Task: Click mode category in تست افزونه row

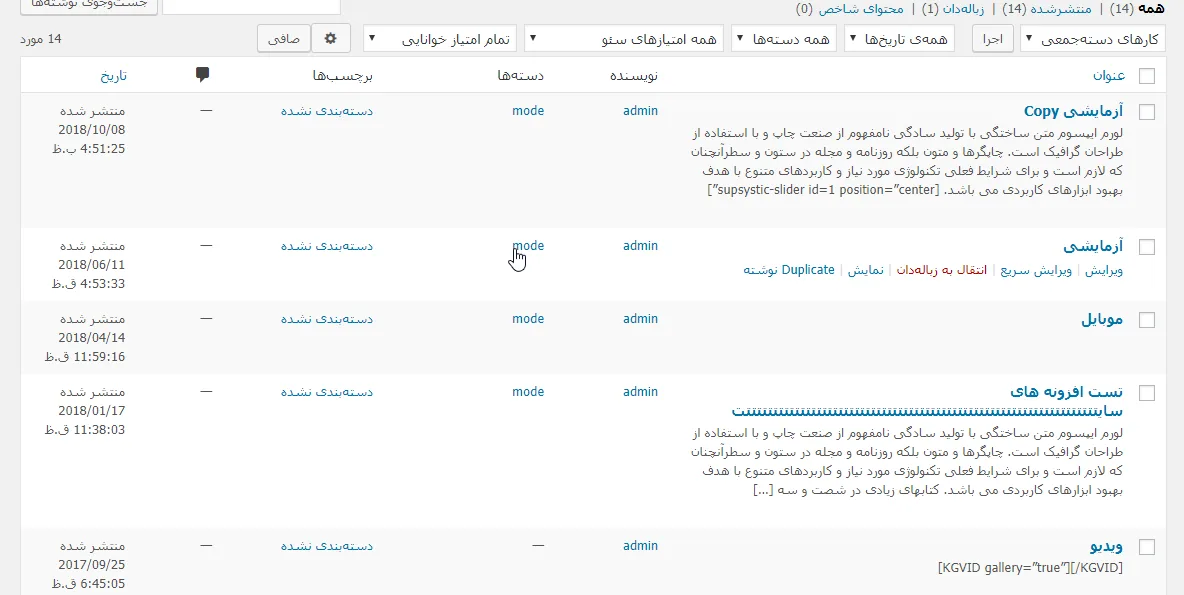Action: tap(528, 392)
